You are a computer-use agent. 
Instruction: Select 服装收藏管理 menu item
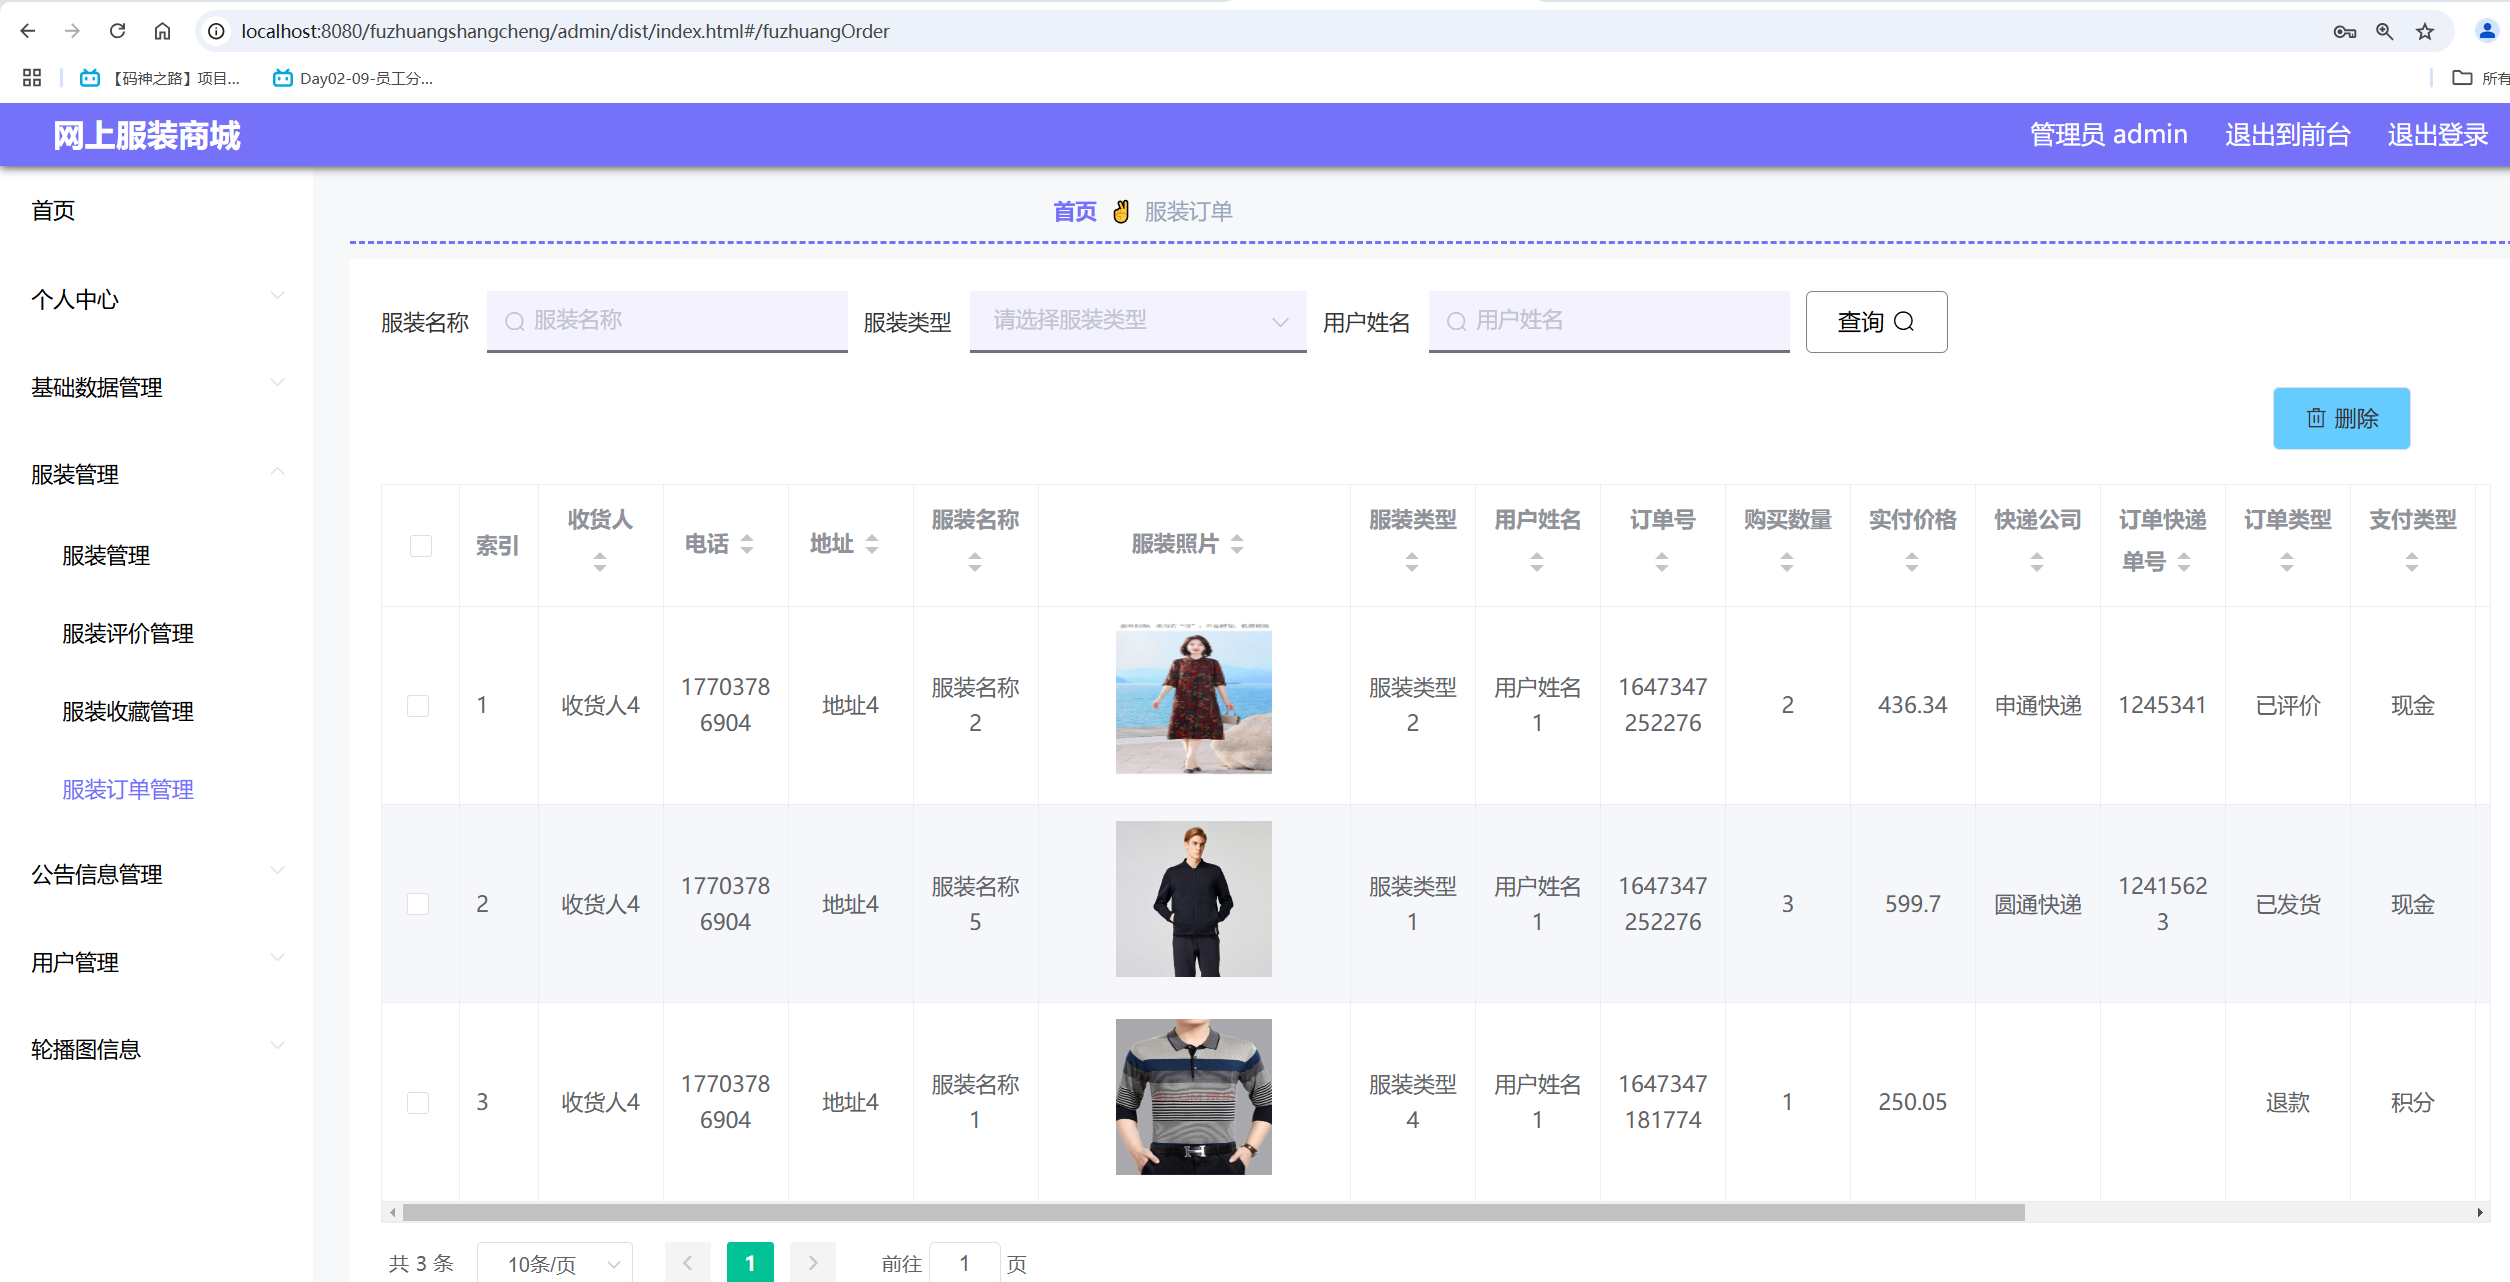click(128, 712)
